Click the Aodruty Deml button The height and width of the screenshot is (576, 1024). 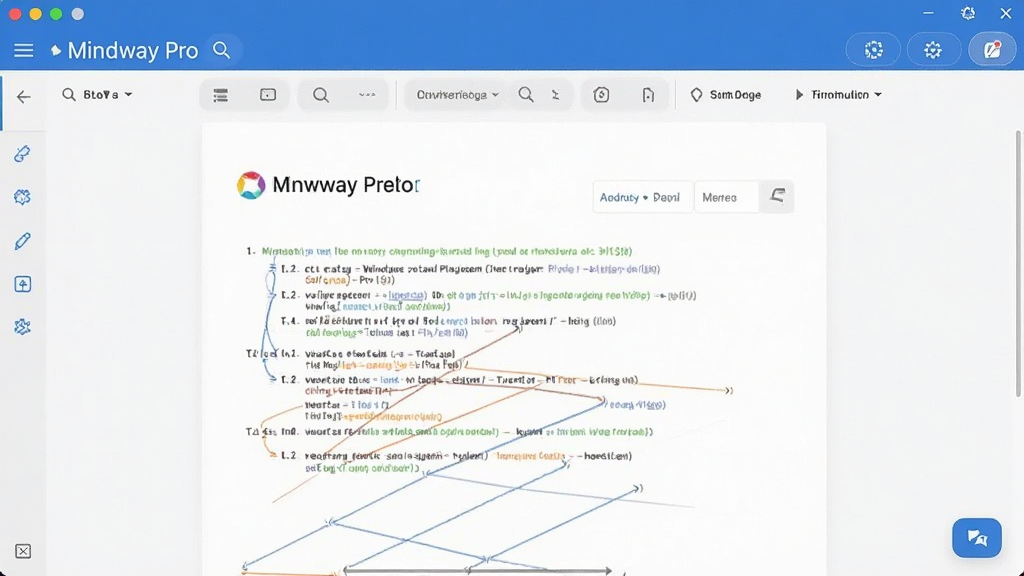641,197
